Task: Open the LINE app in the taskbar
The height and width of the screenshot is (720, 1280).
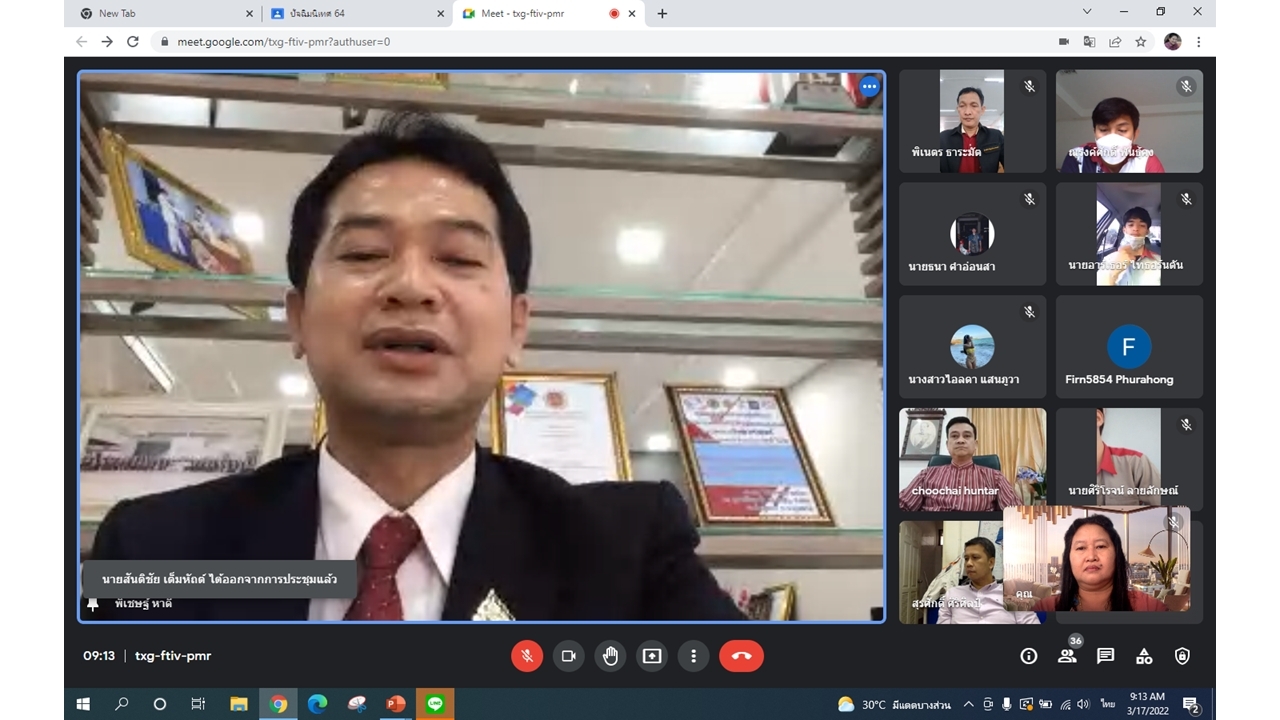Action: coord(435,704)
